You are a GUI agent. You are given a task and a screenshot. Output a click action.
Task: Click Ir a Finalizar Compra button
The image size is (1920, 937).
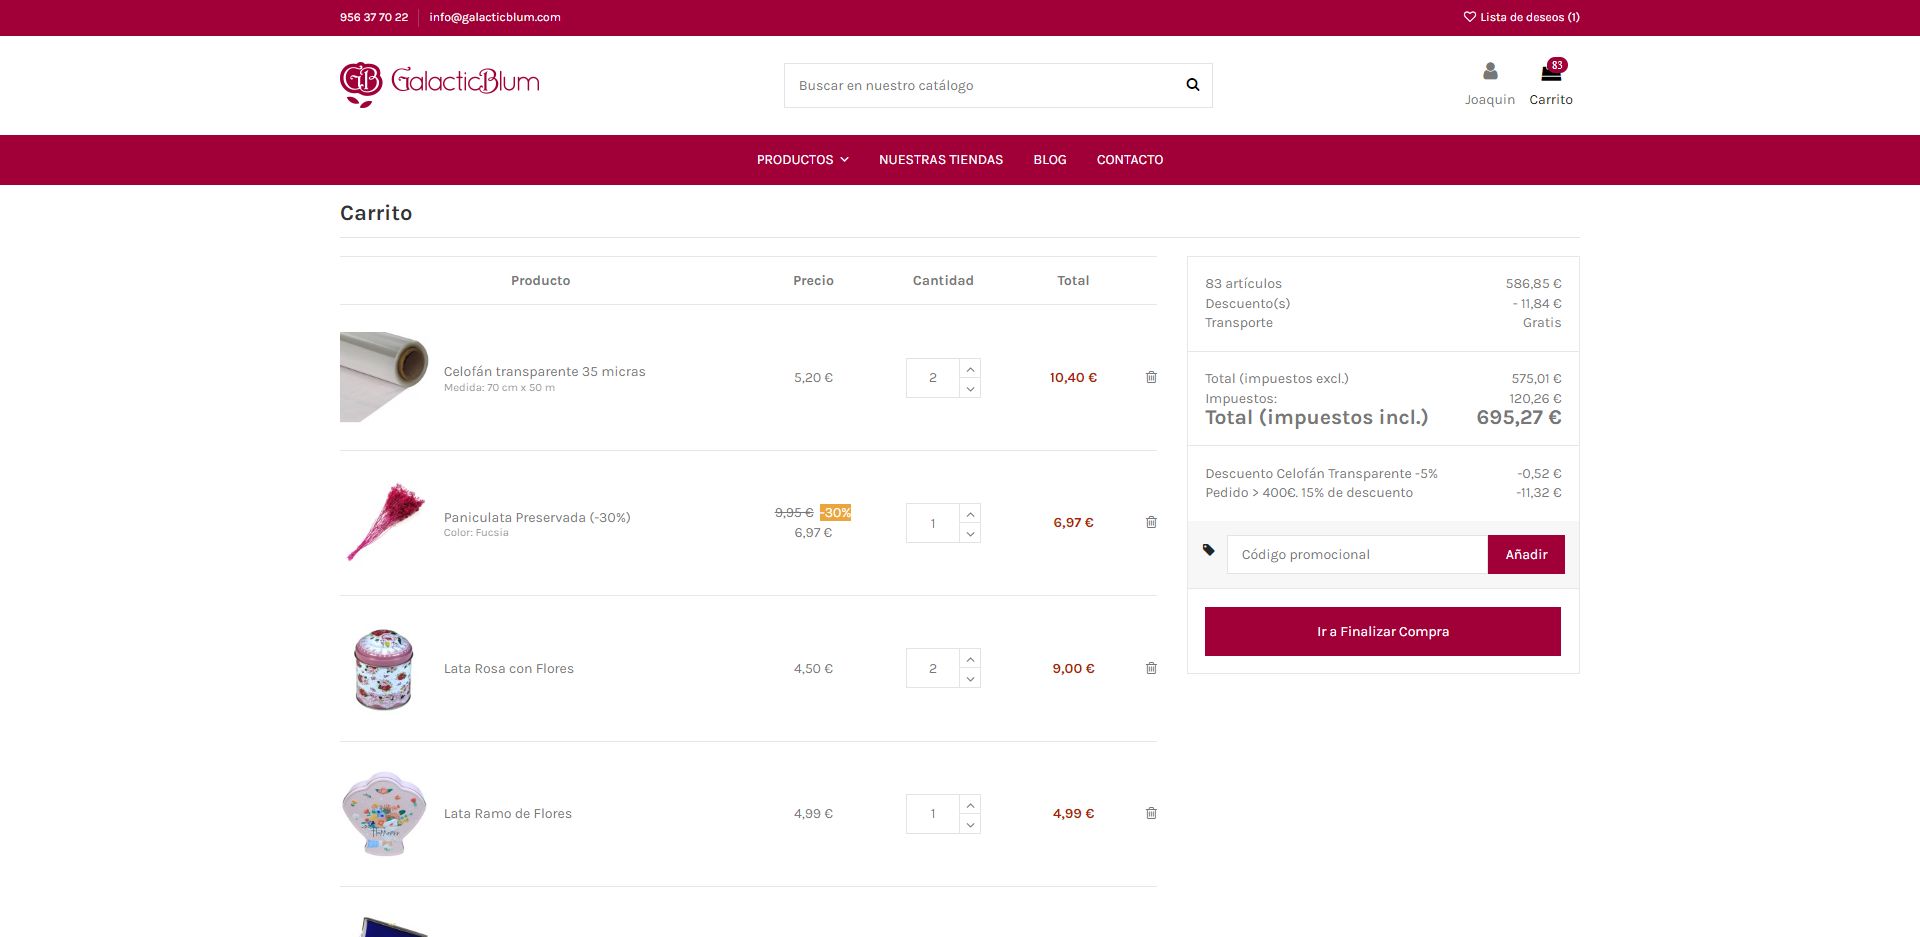[x=1383, y=631]
